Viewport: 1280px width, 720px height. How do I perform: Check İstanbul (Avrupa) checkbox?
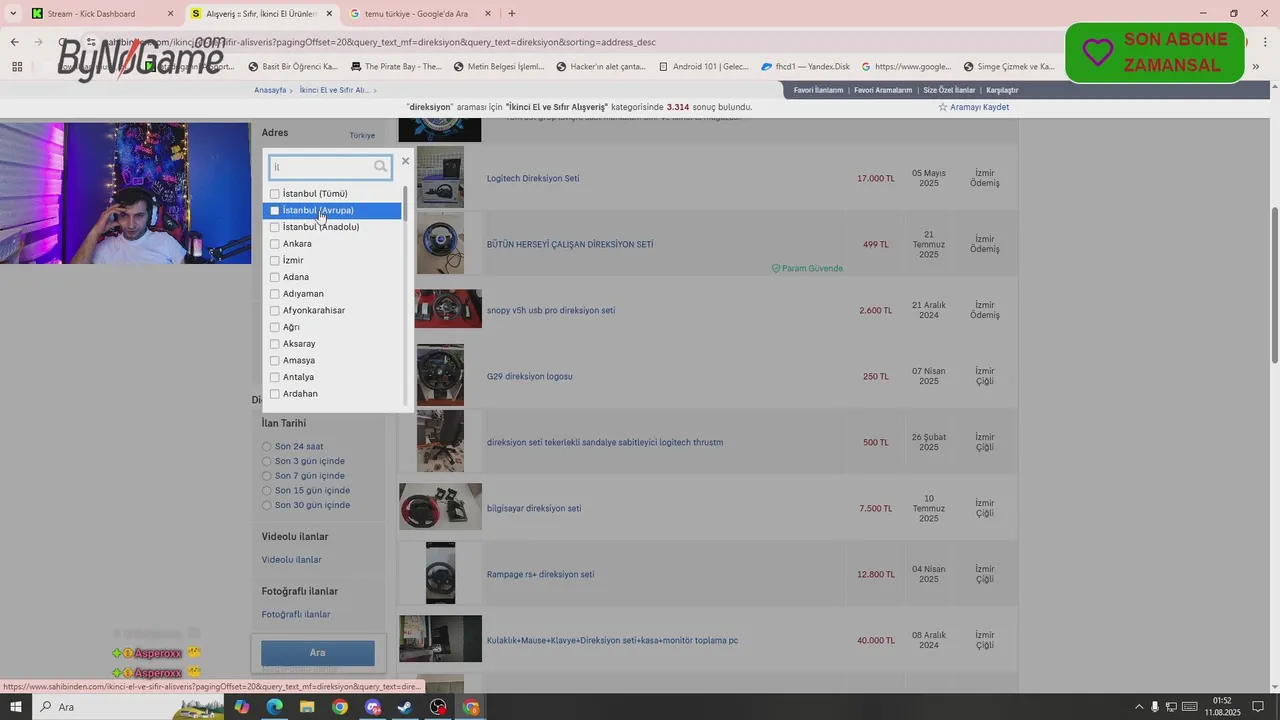pos(275,211)
